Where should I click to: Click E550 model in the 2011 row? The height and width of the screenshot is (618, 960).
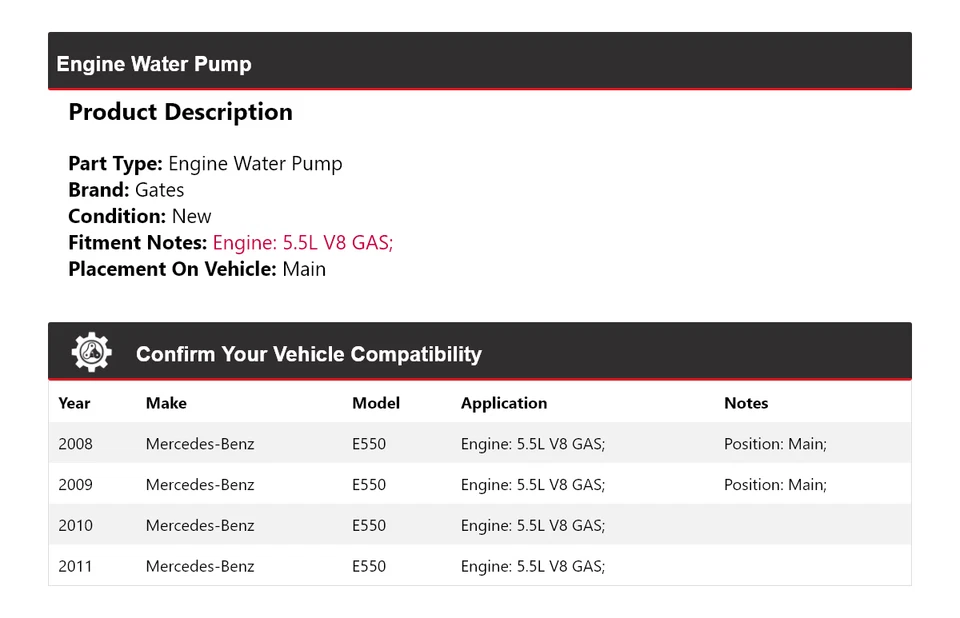point(369,566)
